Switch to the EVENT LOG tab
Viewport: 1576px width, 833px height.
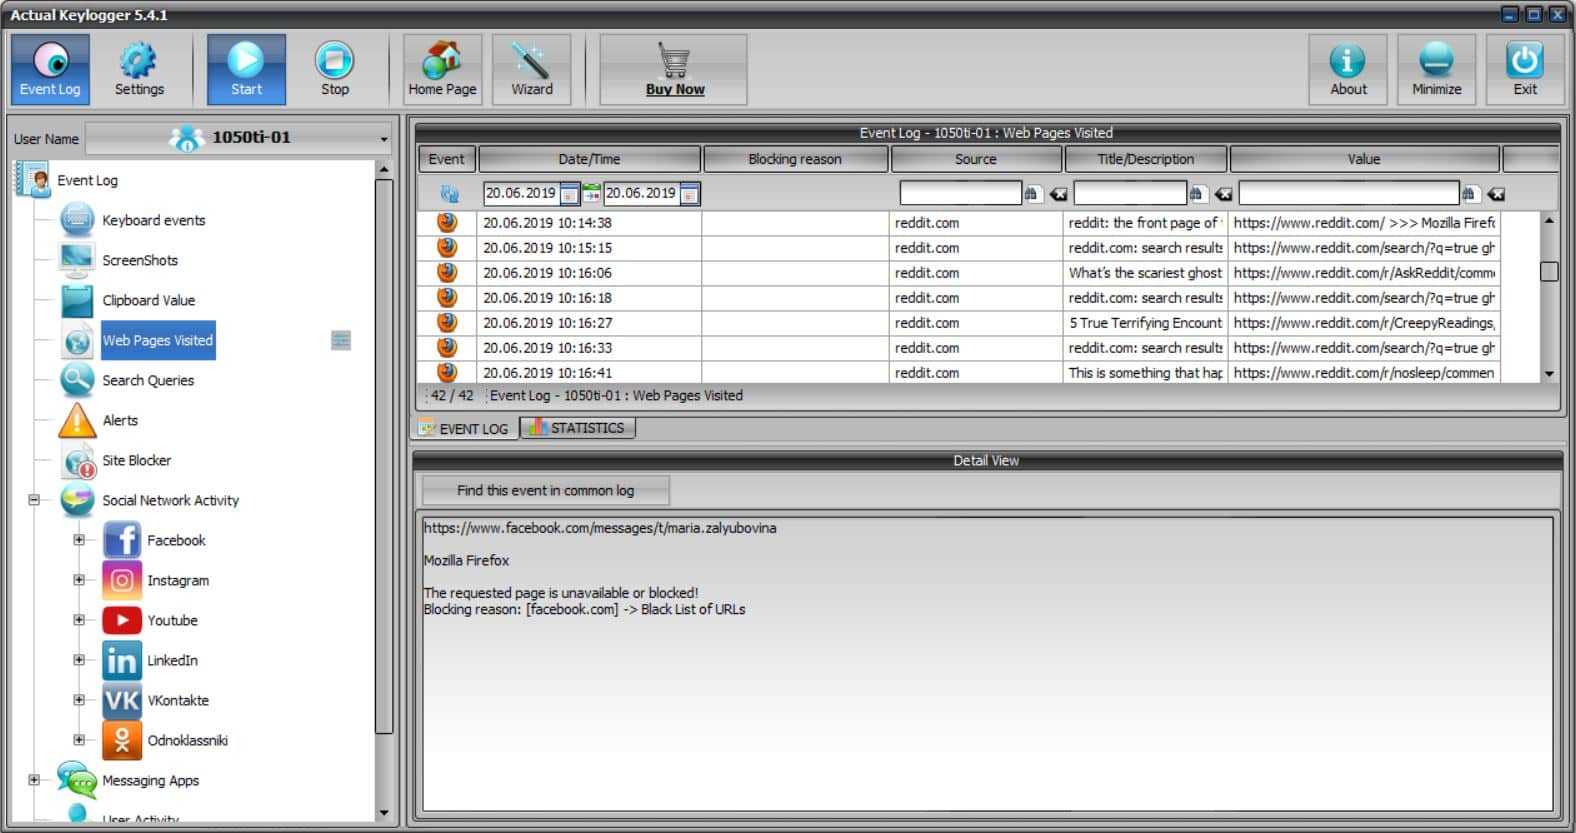tap(464, 428)
